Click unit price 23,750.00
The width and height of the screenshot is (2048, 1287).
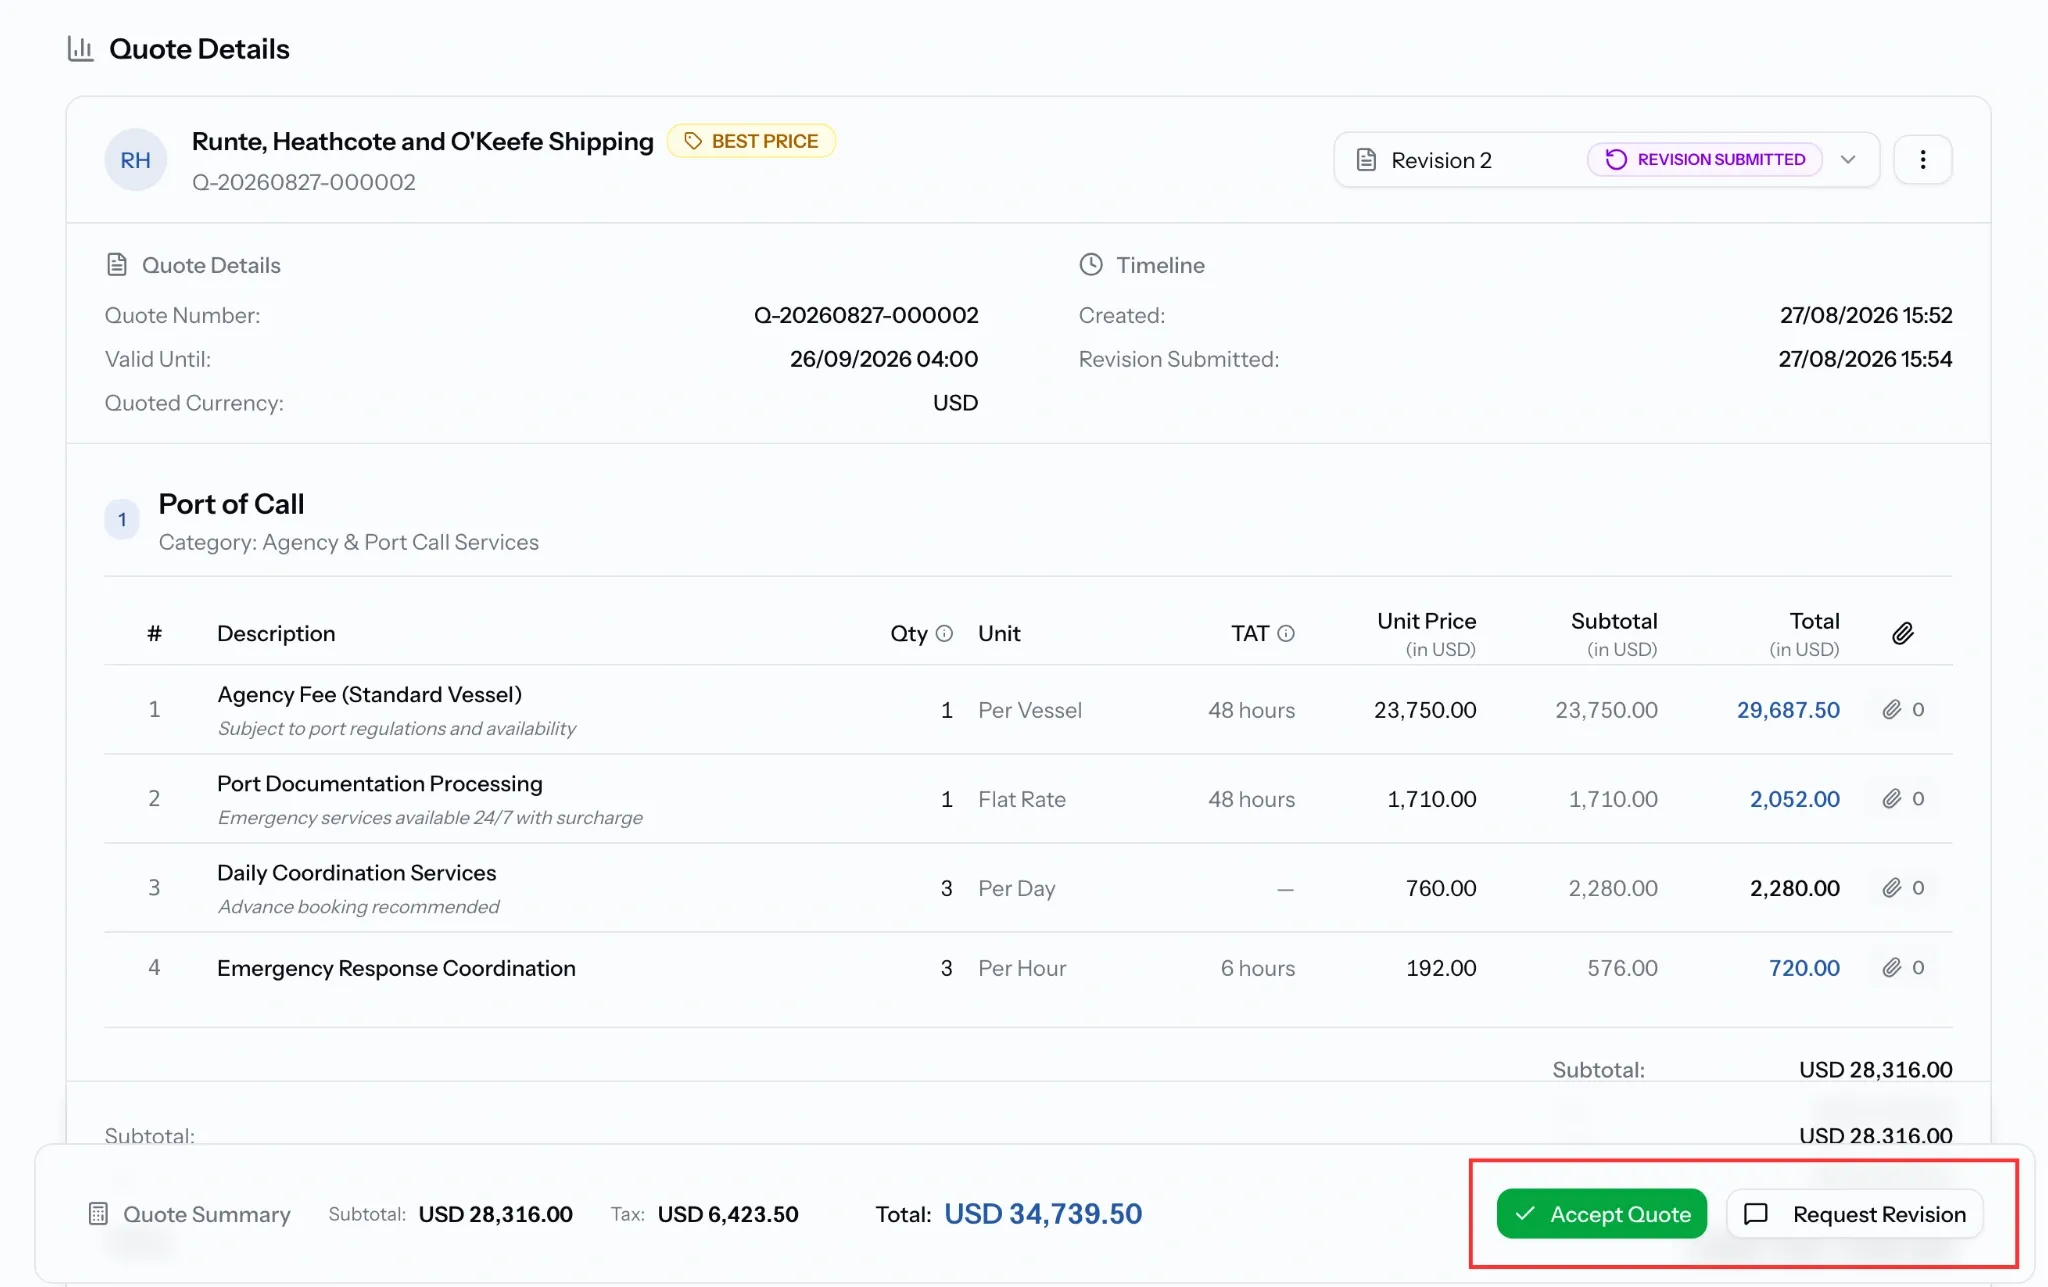(x=1425, y=710)
